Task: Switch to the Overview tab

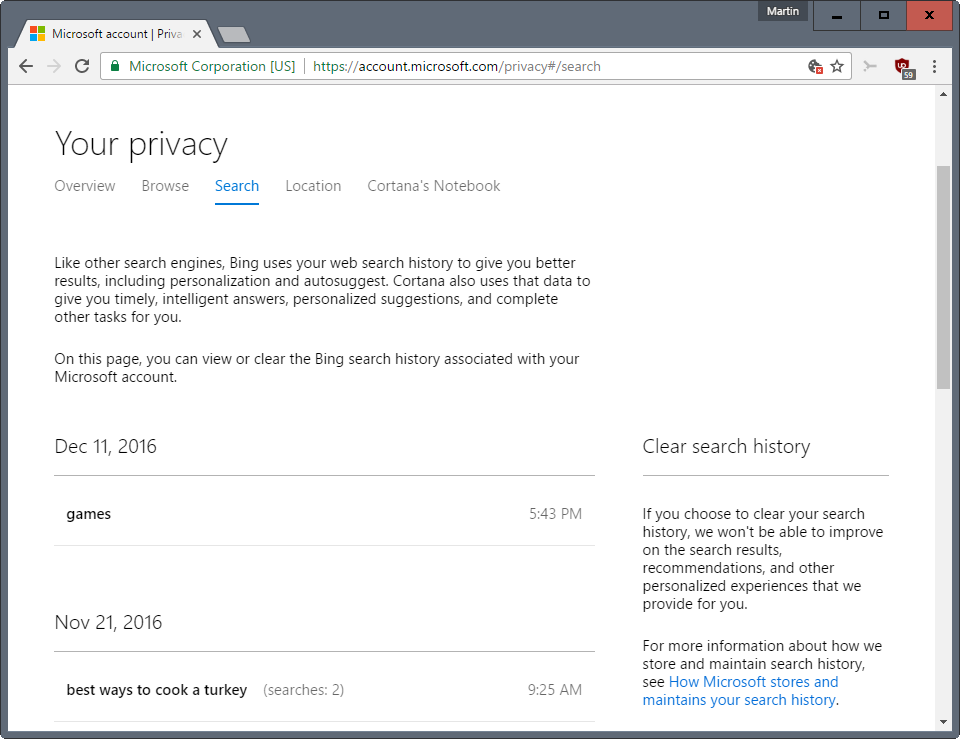Action: tap(84, 186)
